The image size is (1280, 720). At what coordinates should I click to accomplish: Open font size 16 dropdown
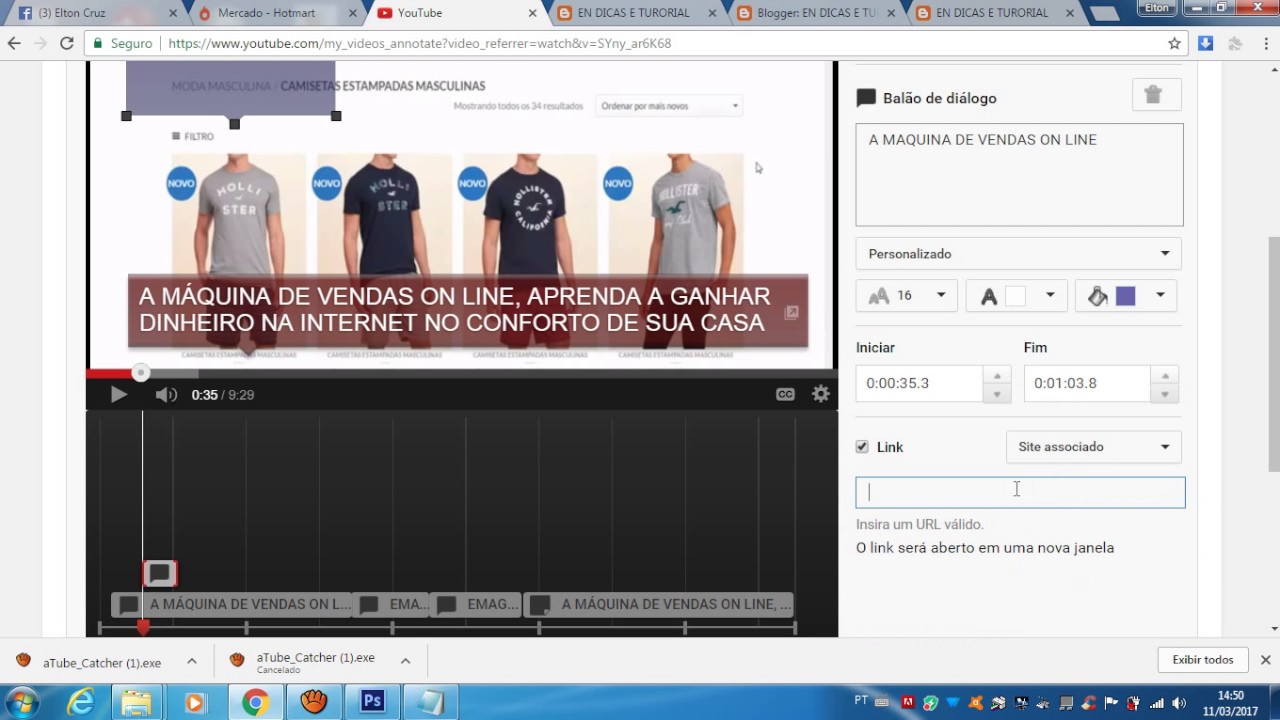coord(906,295)
